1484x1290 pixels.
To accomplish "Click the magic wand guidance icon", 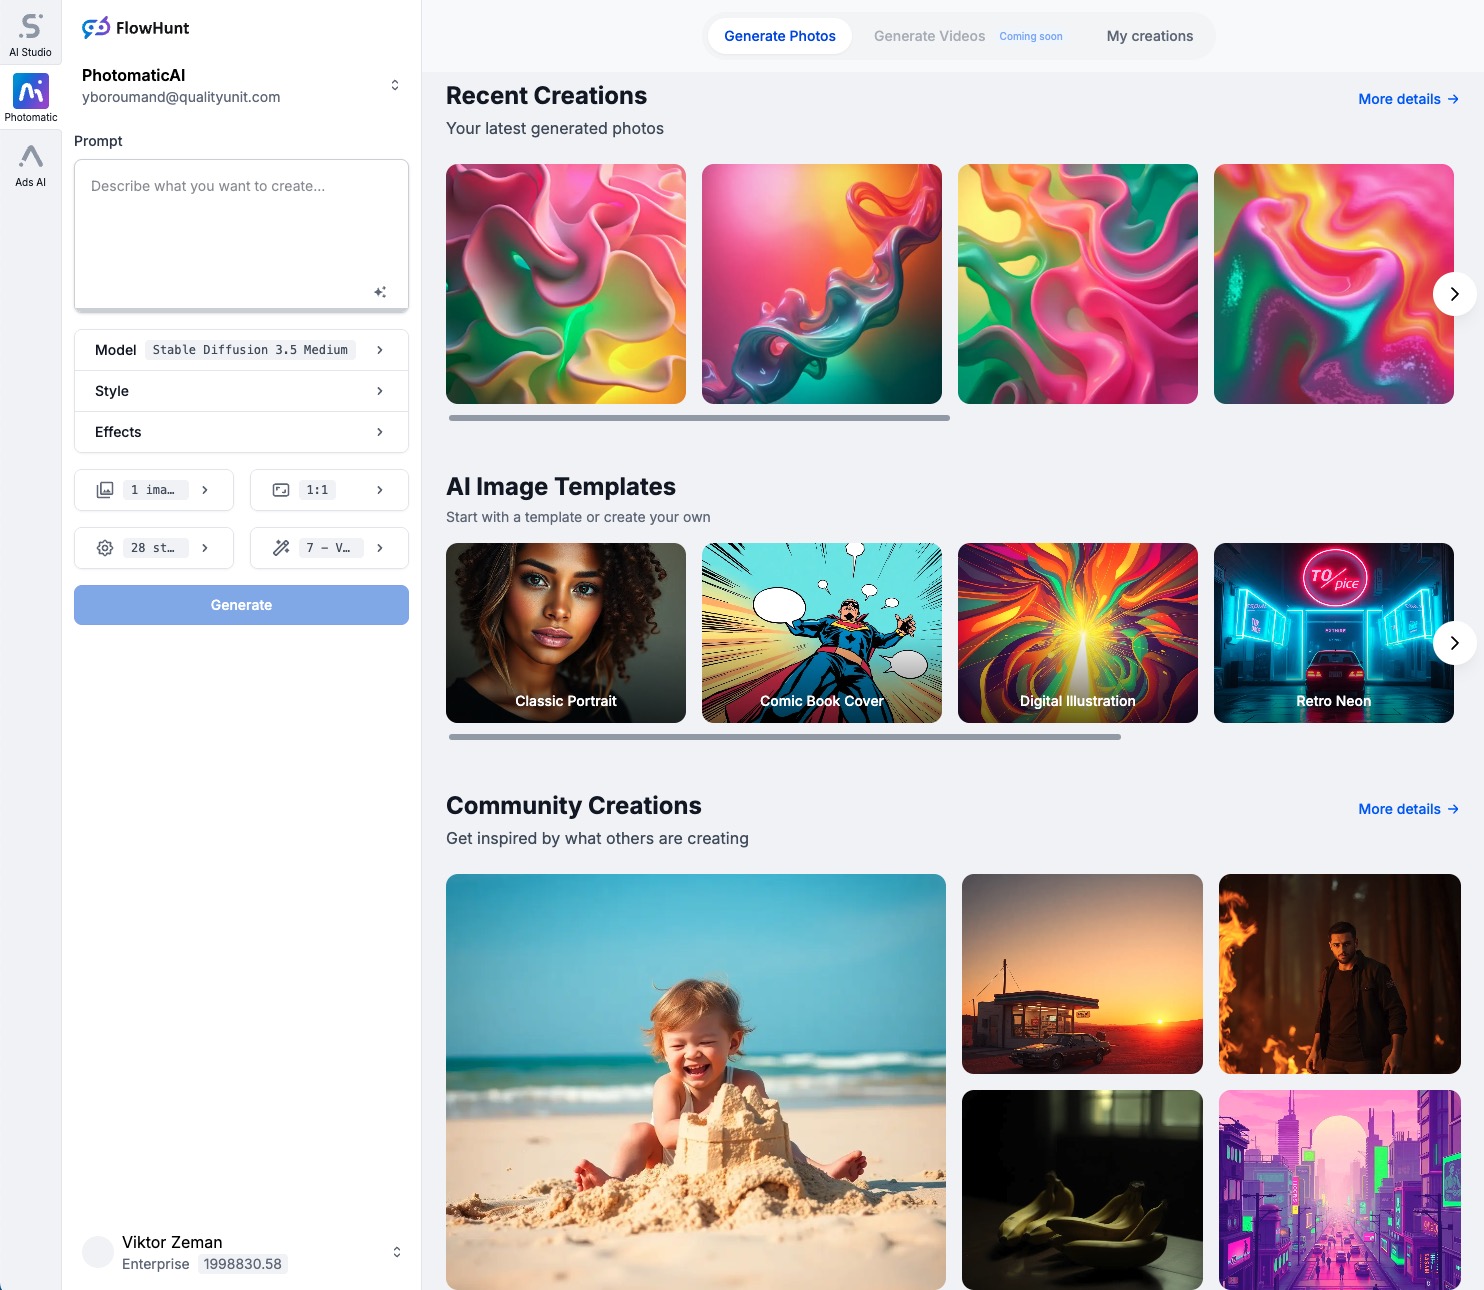I will click(281, 547).
